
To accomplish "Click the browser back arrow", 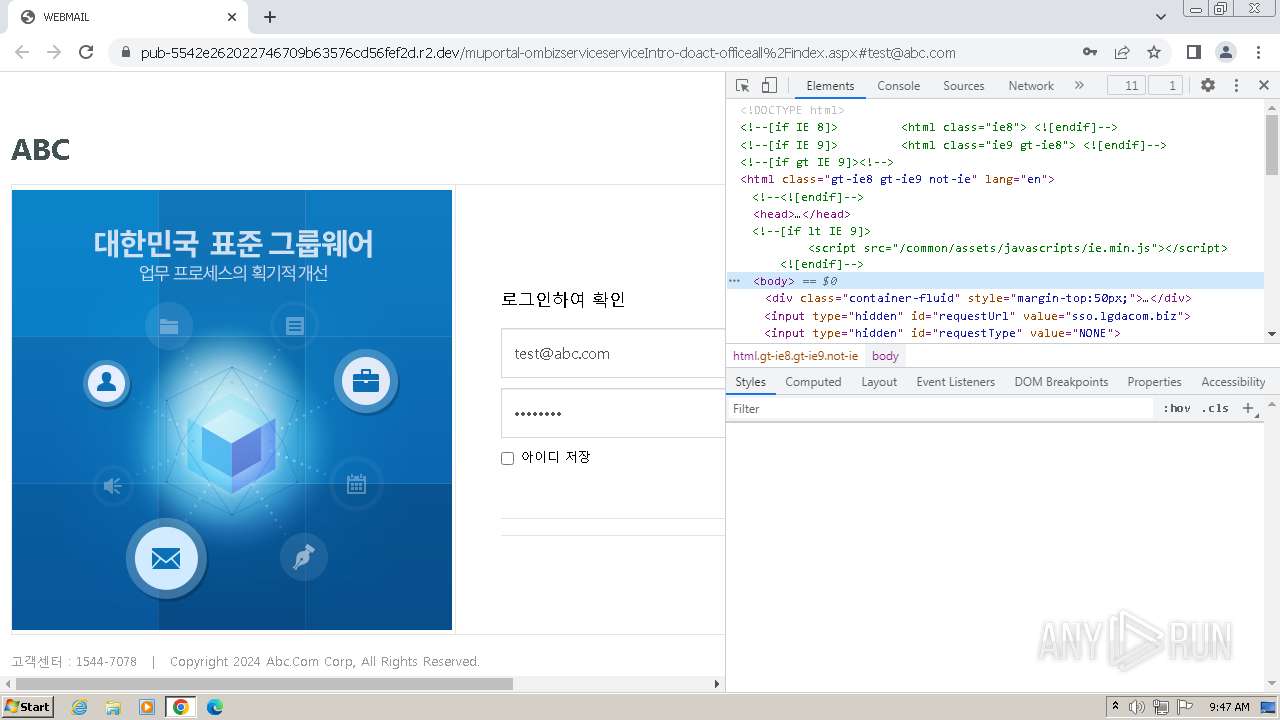I will coord(22,52).
